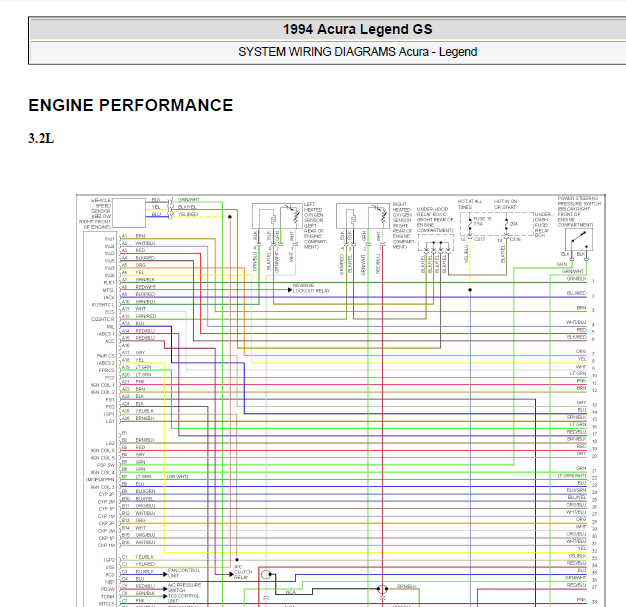Click the 'CYP 2P' signal label
This screenshot has width=626, height=607.
coord(107,494)
